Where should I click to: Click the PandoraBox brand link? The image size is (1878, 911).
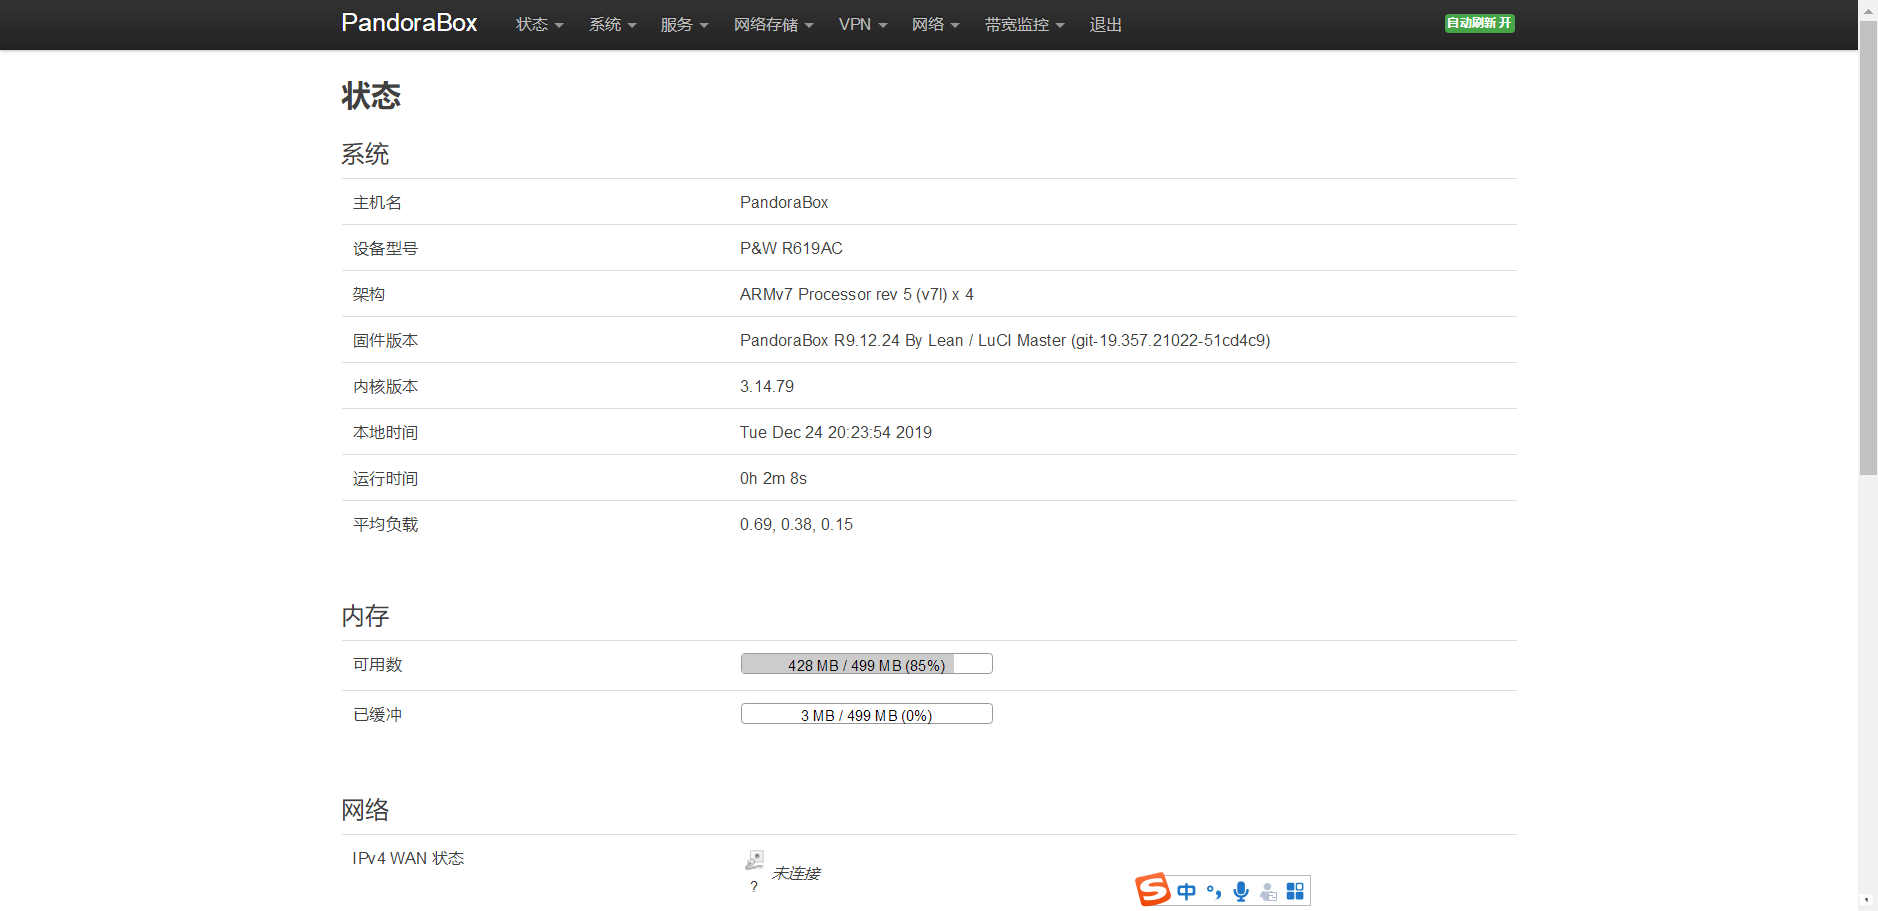pyautogui.click(x=409, y=23)
